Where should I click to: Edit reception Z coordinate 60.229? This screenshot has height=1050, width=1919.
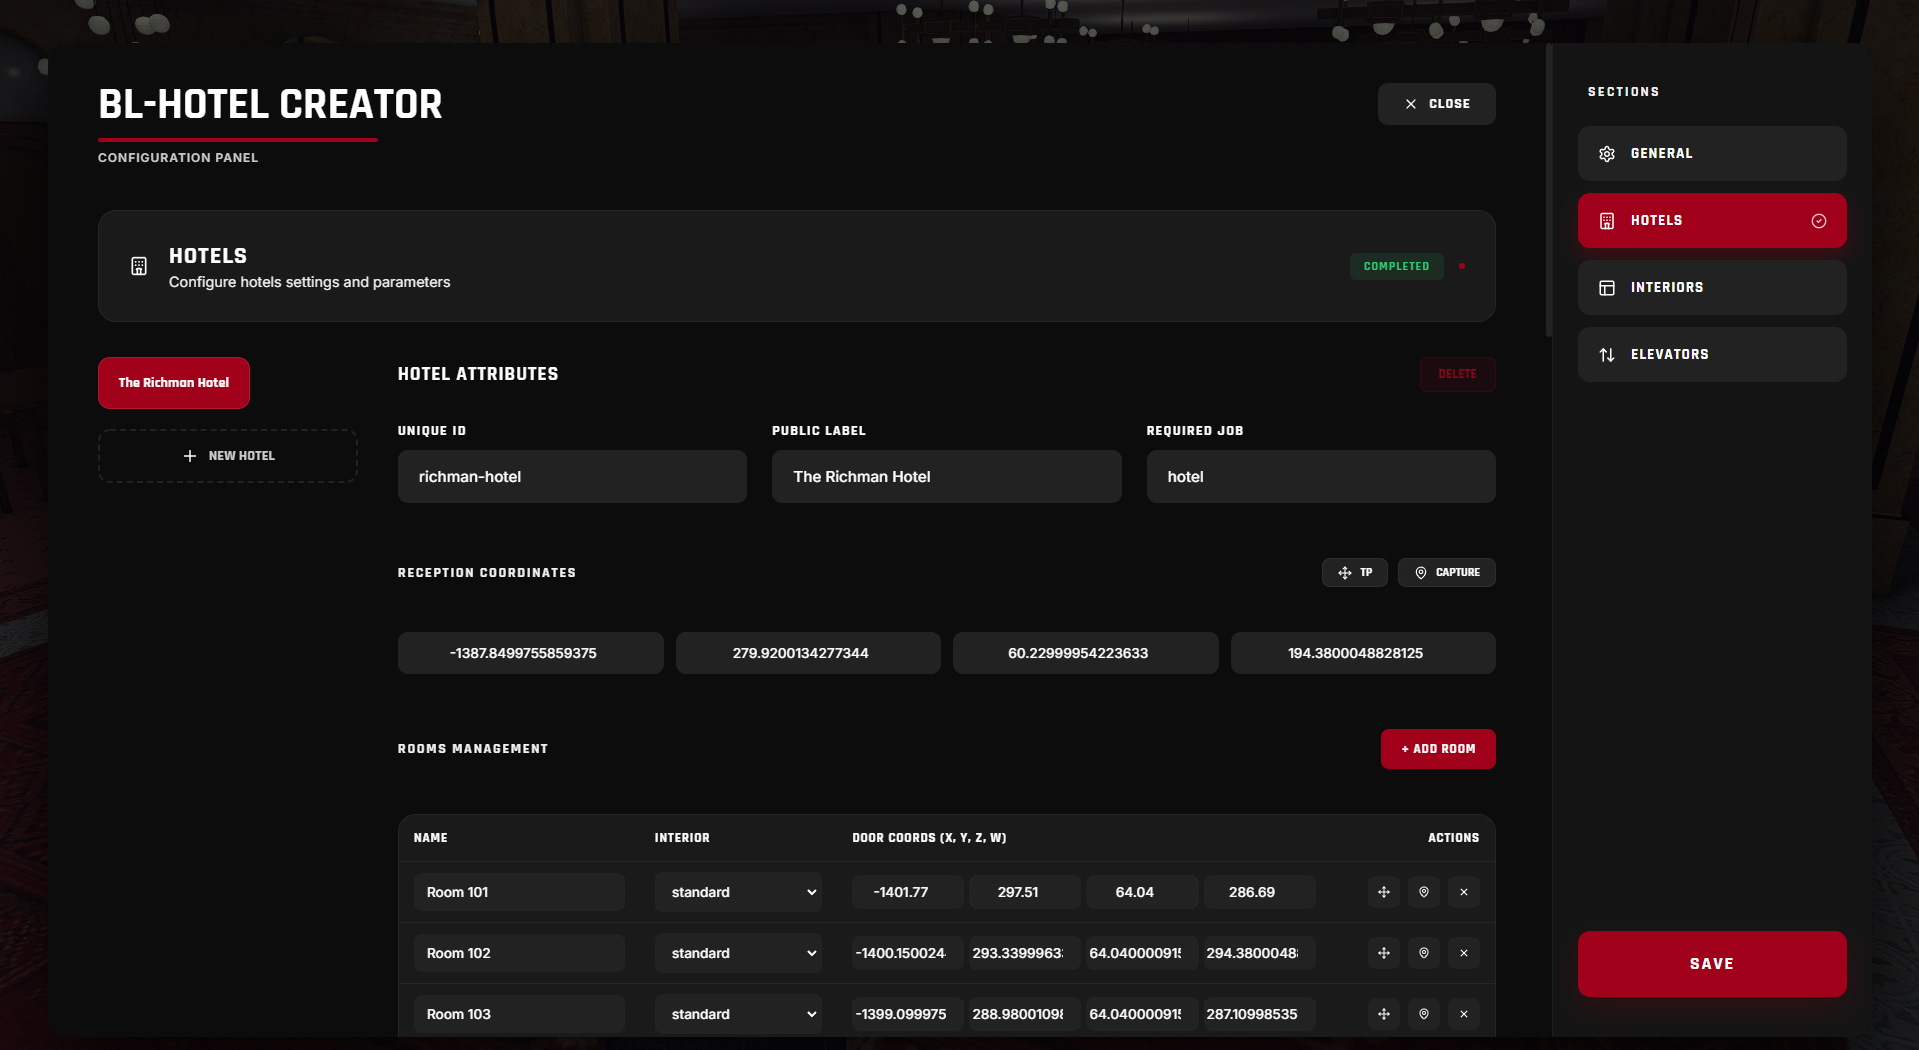(x=1086, y=653)
